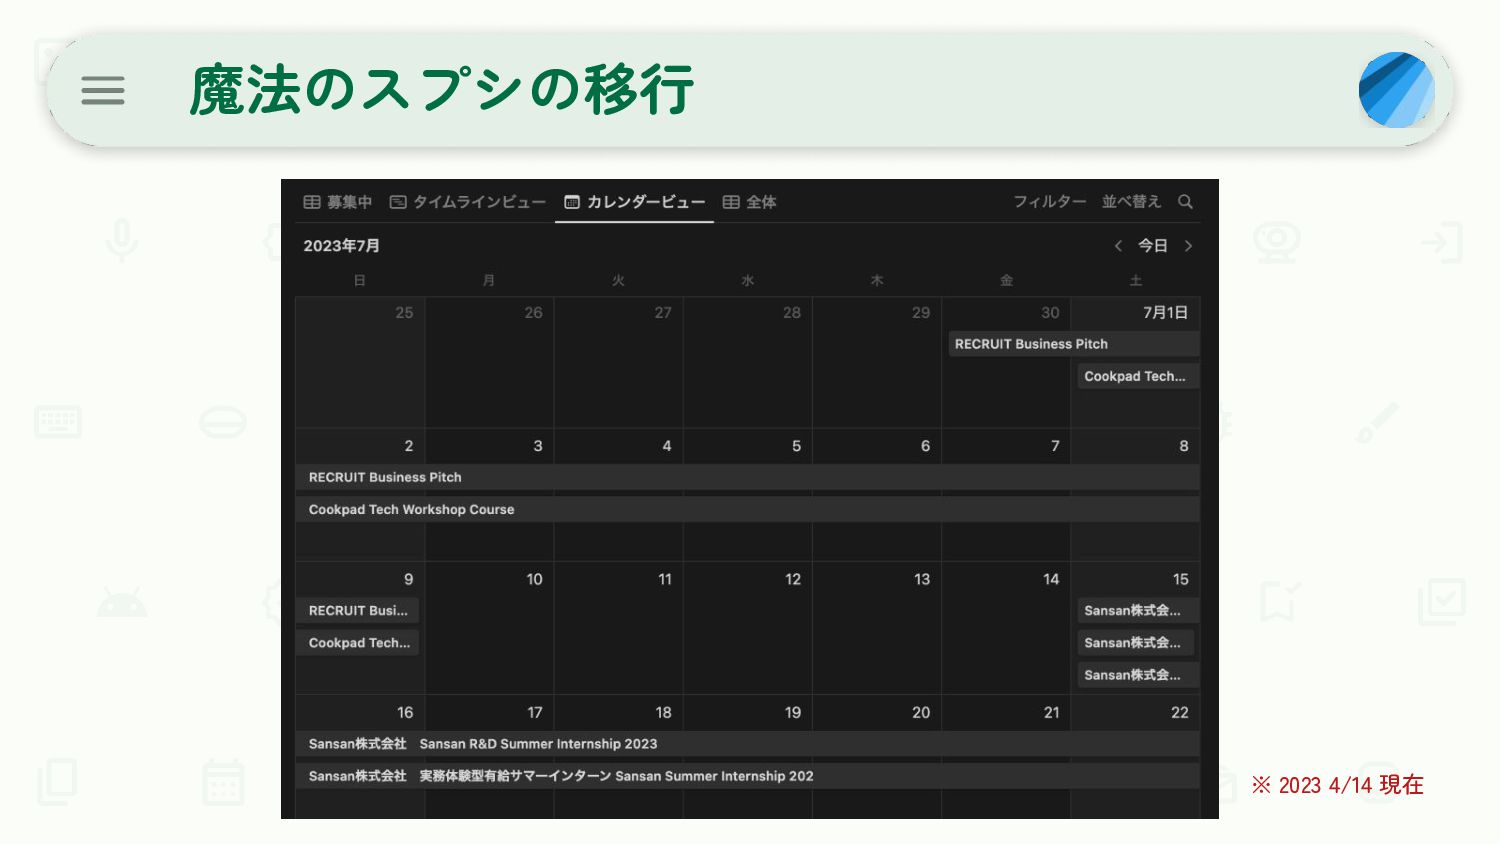Open Cookpad Tech... event on 7月1日
Screen dimensions: 1500x844
[x=1137, y=376]
